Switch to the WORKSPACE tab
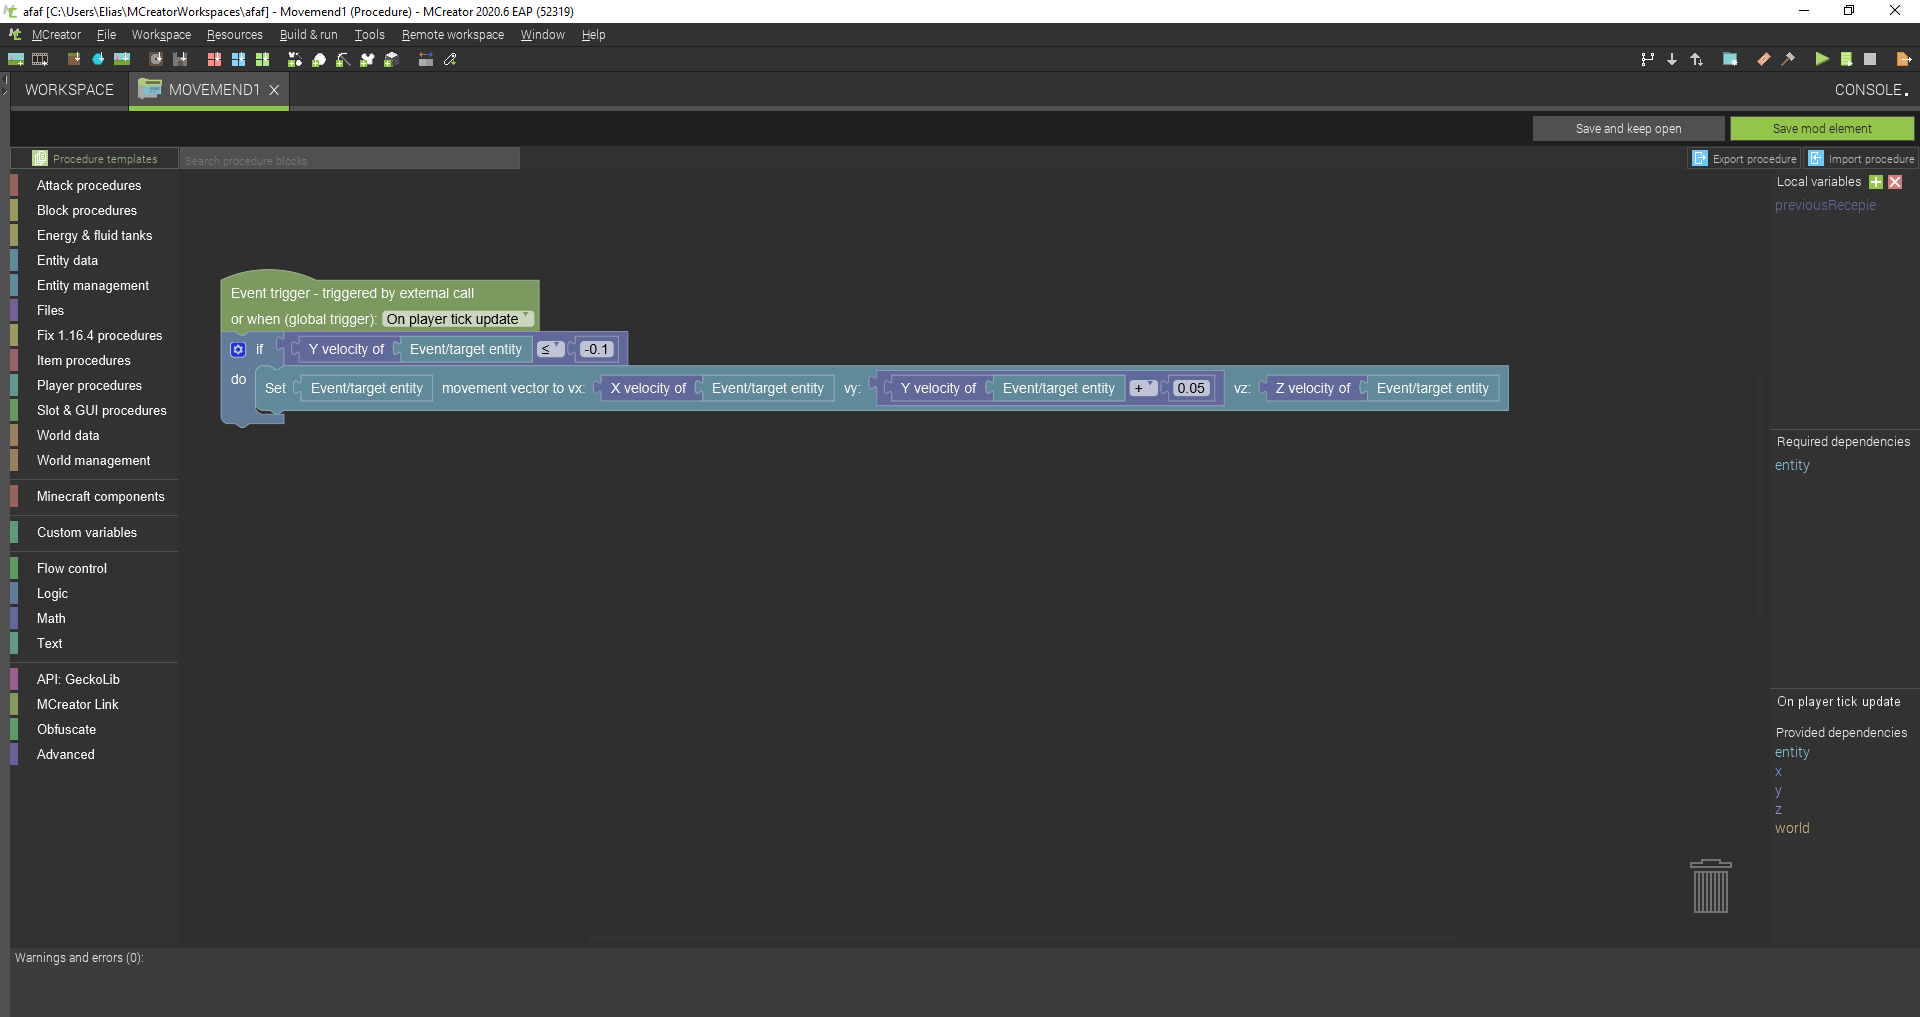The width and height of the screenshot is (1920, 1017). click(x=68, y=90)
